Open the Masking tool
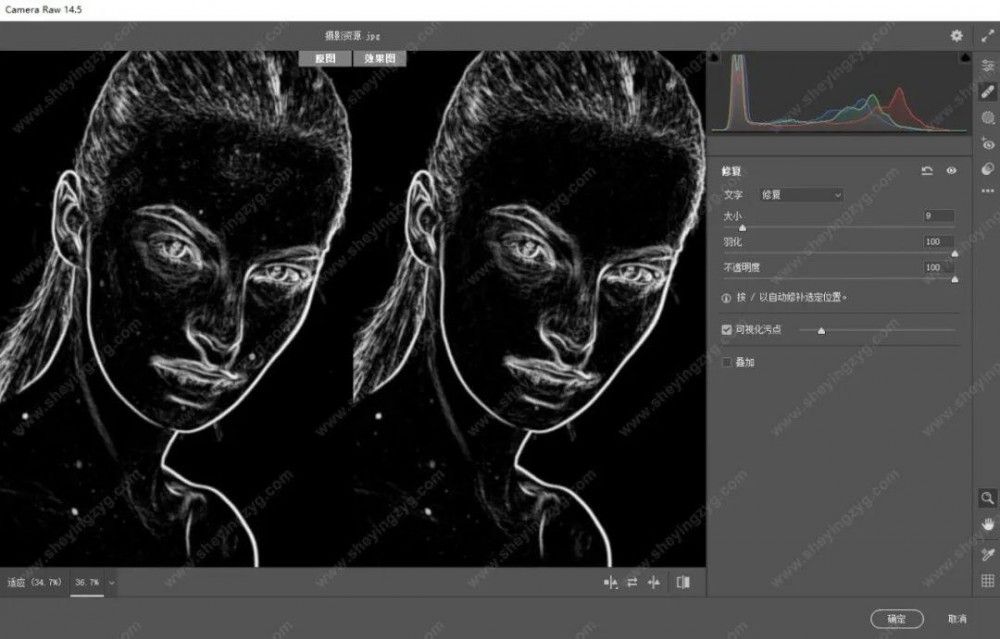 (988, 118)
